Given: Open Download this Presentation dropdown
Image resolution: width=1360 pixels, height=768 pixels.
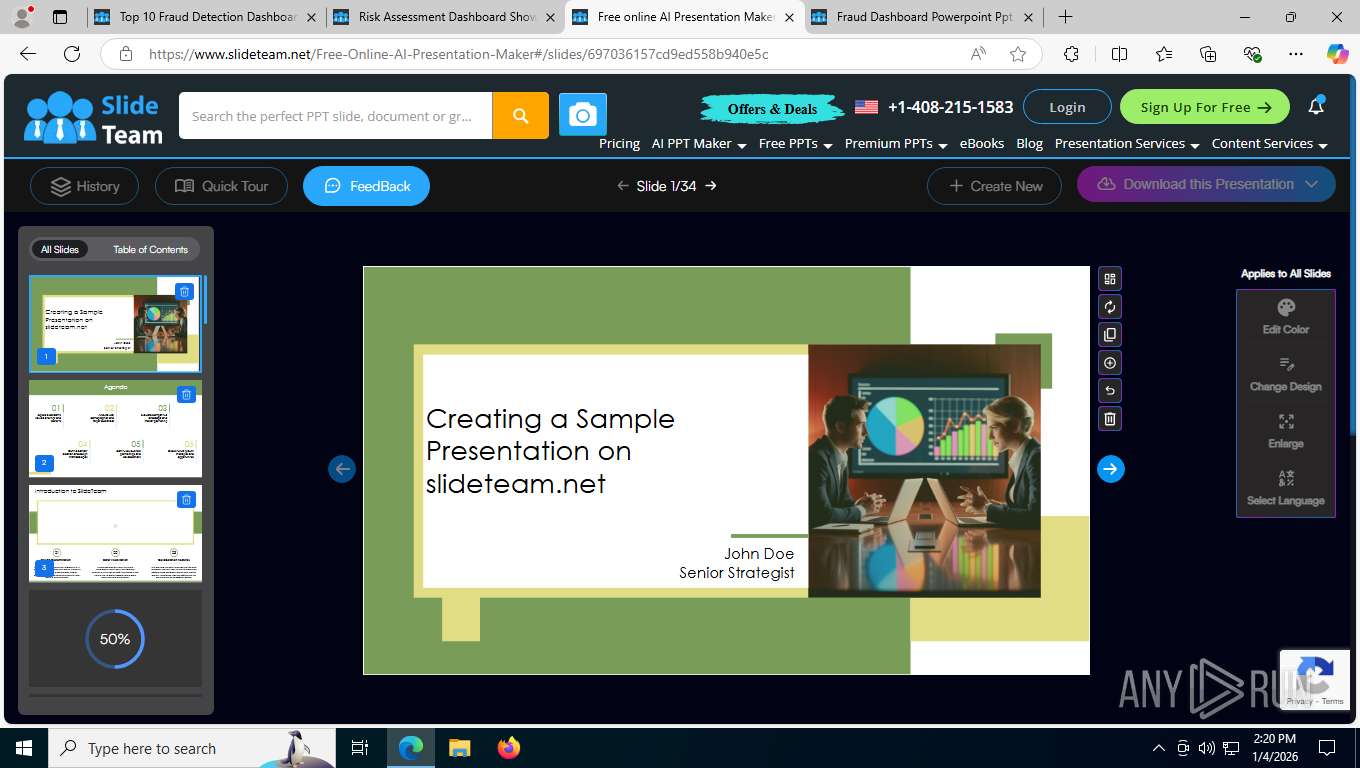Looking at the screenshot, I should [x=1206, y=184].
